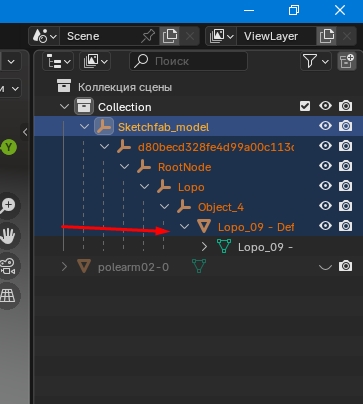Viewport: 363px width, 404px height.
Task: Hide Object_4 in viewport
Action: [x=325, y=206]
